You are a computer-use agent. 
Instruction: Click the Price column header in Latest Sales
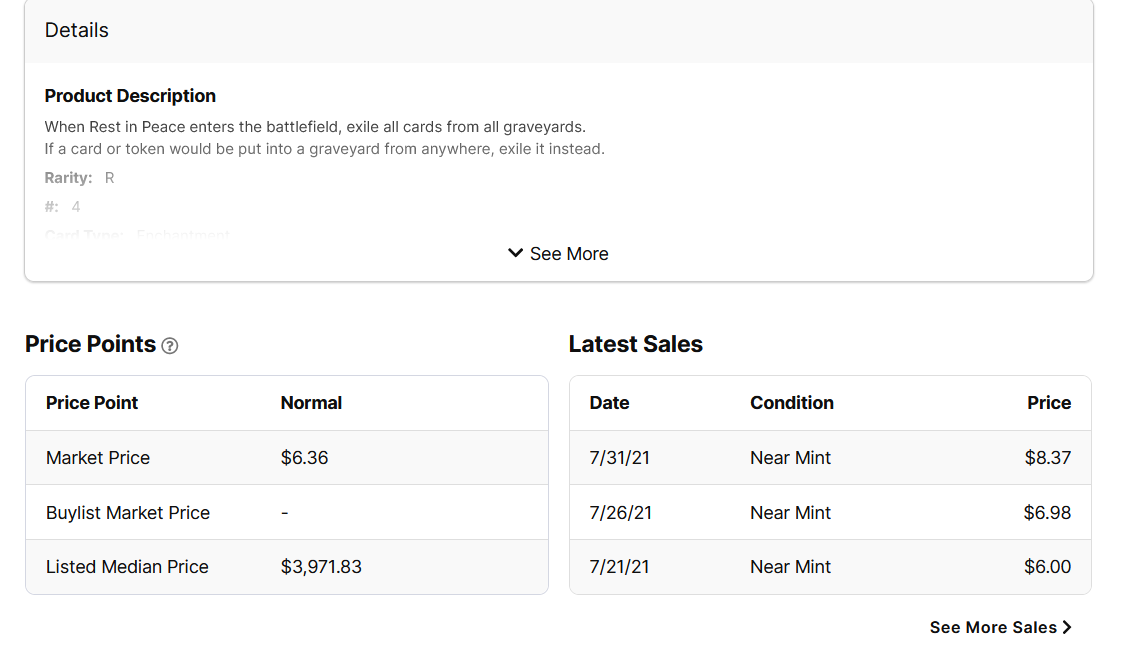click(x=1048, y=403)
